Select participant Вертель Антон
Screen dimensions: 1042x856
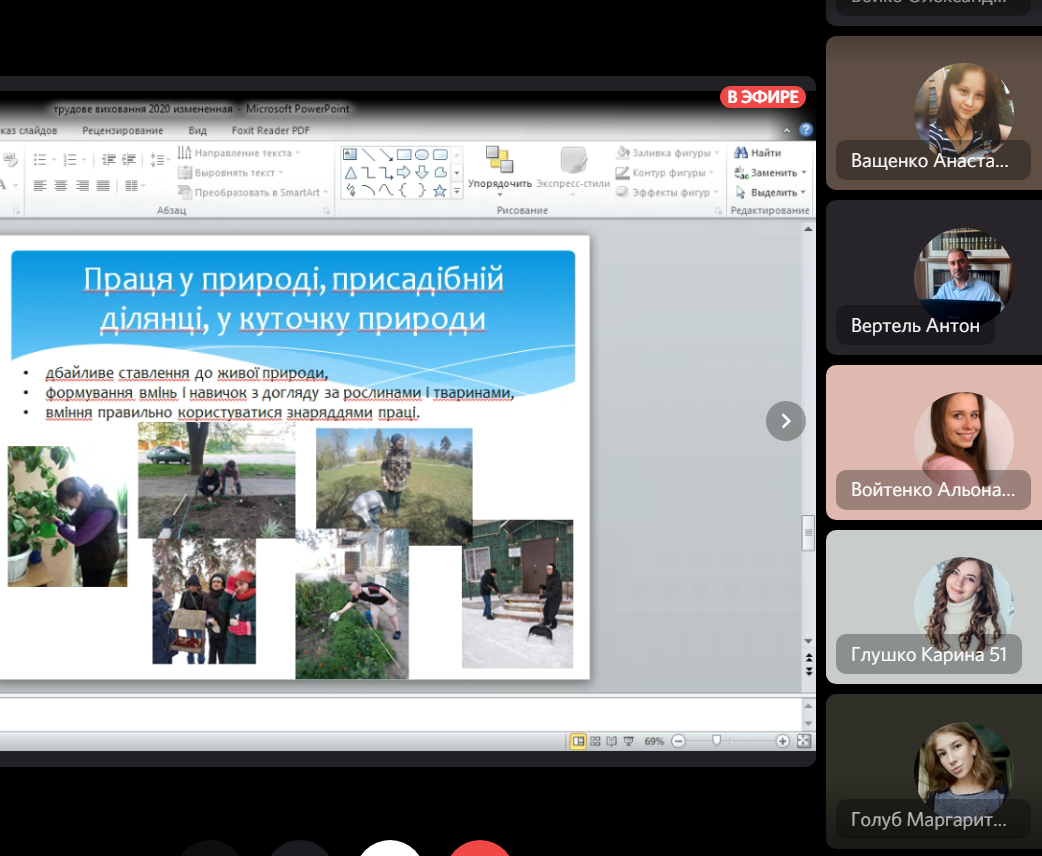(929, 278)
